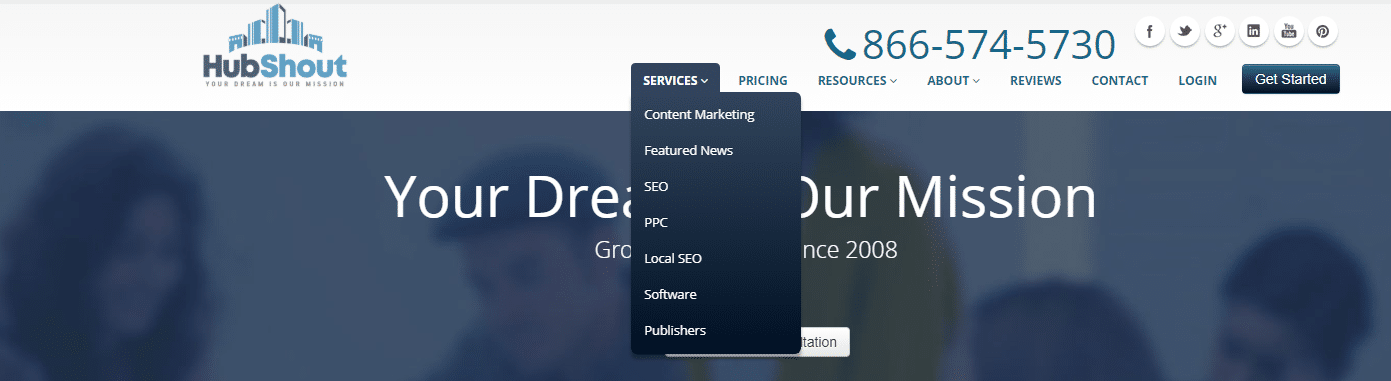Click the phone handset icon
Viewport: 1391px width, 381px height.
[839, 44]
